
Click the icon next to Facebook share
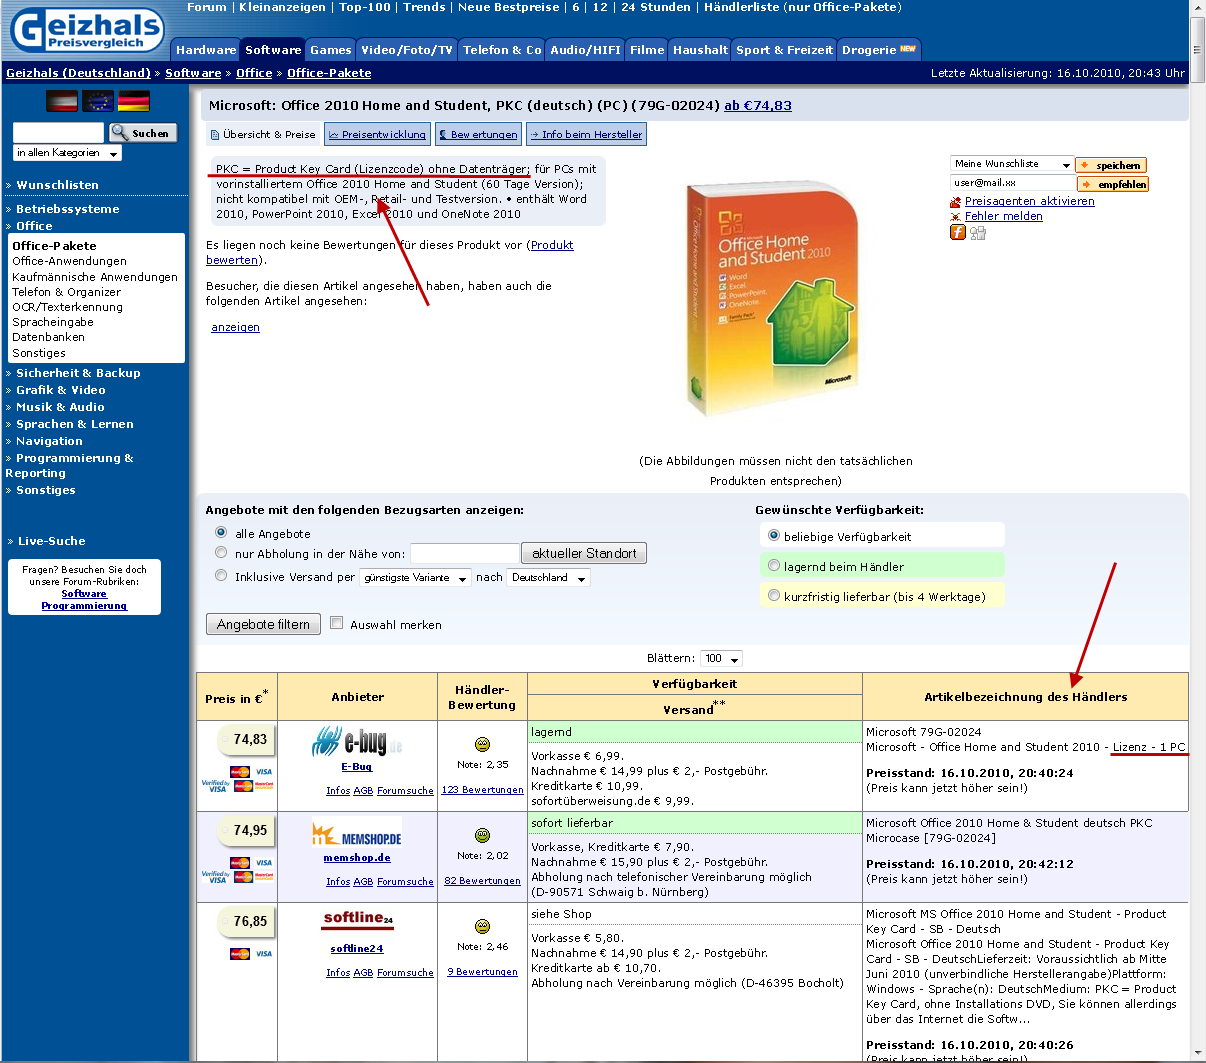(x=977, y=232)
